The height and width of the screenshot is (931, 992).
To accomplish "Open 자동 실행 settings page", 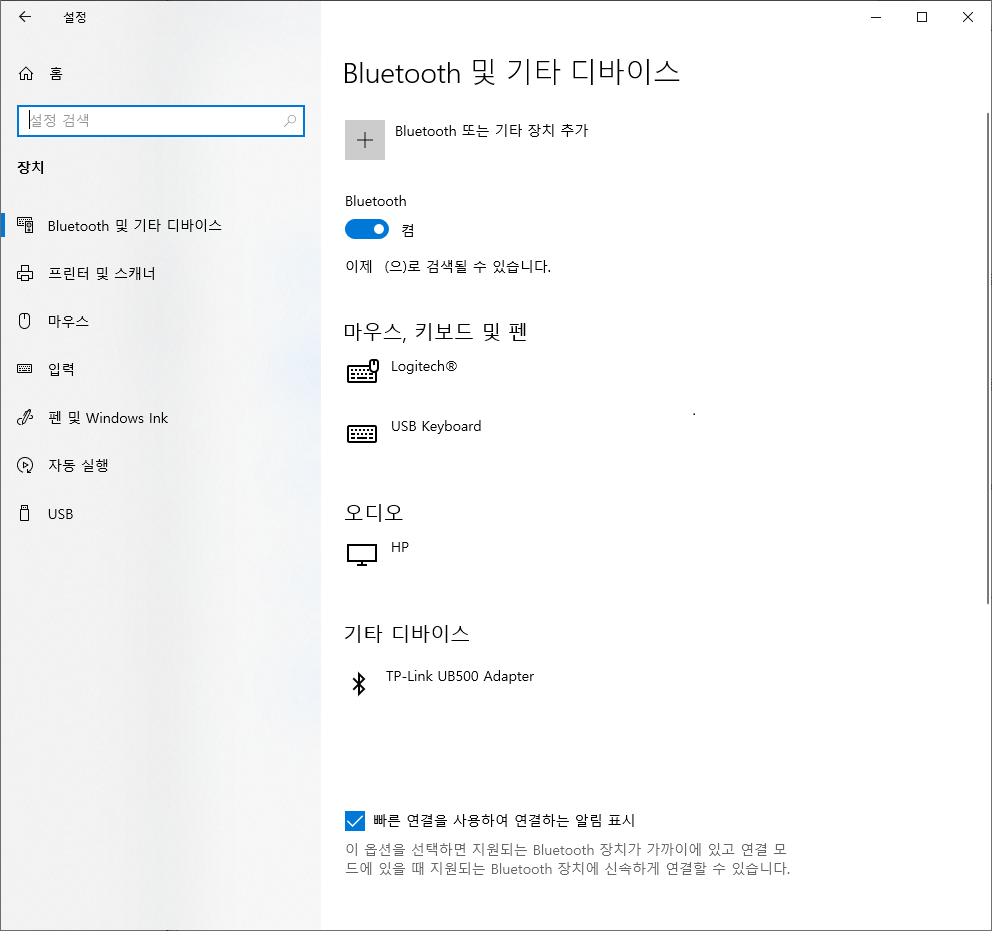I will 161,466.
